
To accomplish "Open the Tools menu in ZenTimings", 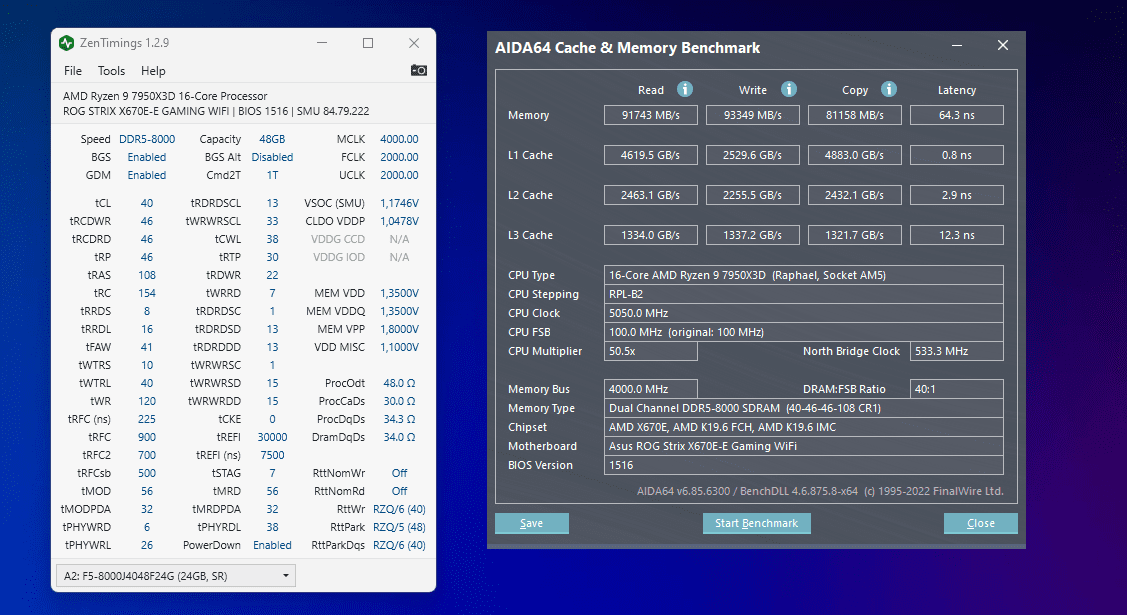I will [x=111, y=70].
